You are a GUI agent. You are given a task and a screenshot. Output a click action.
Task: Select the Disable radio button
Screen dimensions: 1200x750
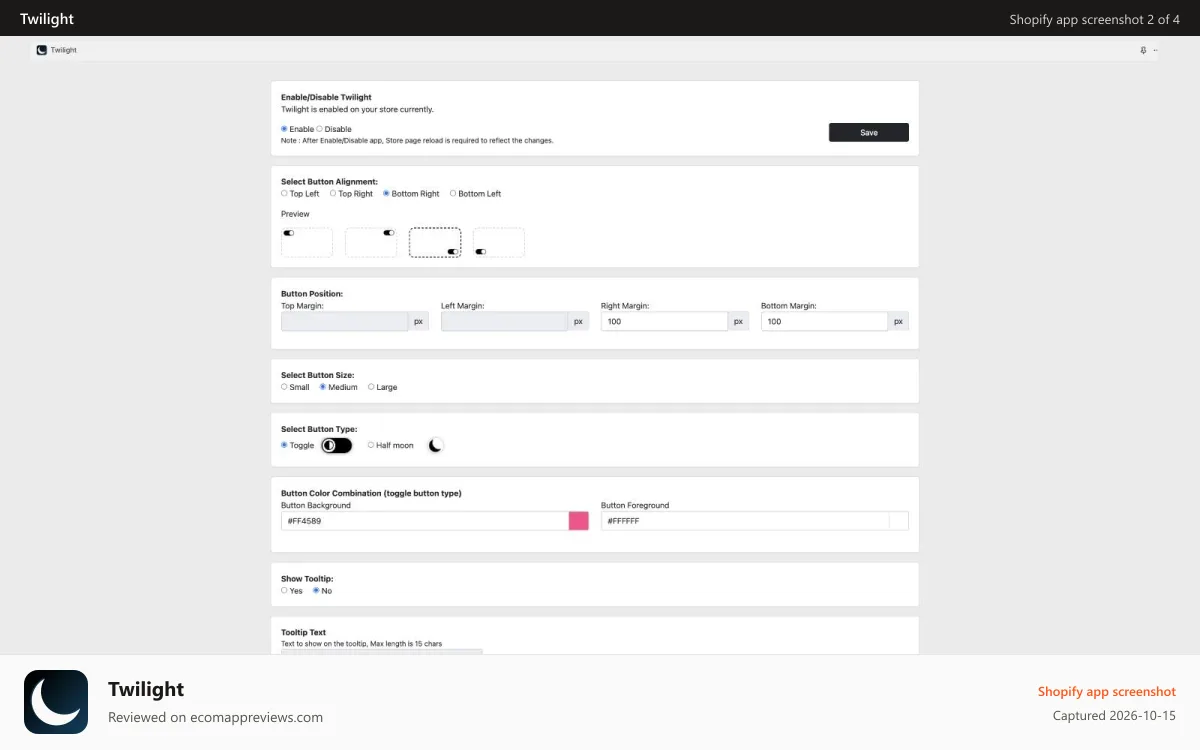(320, 129)
